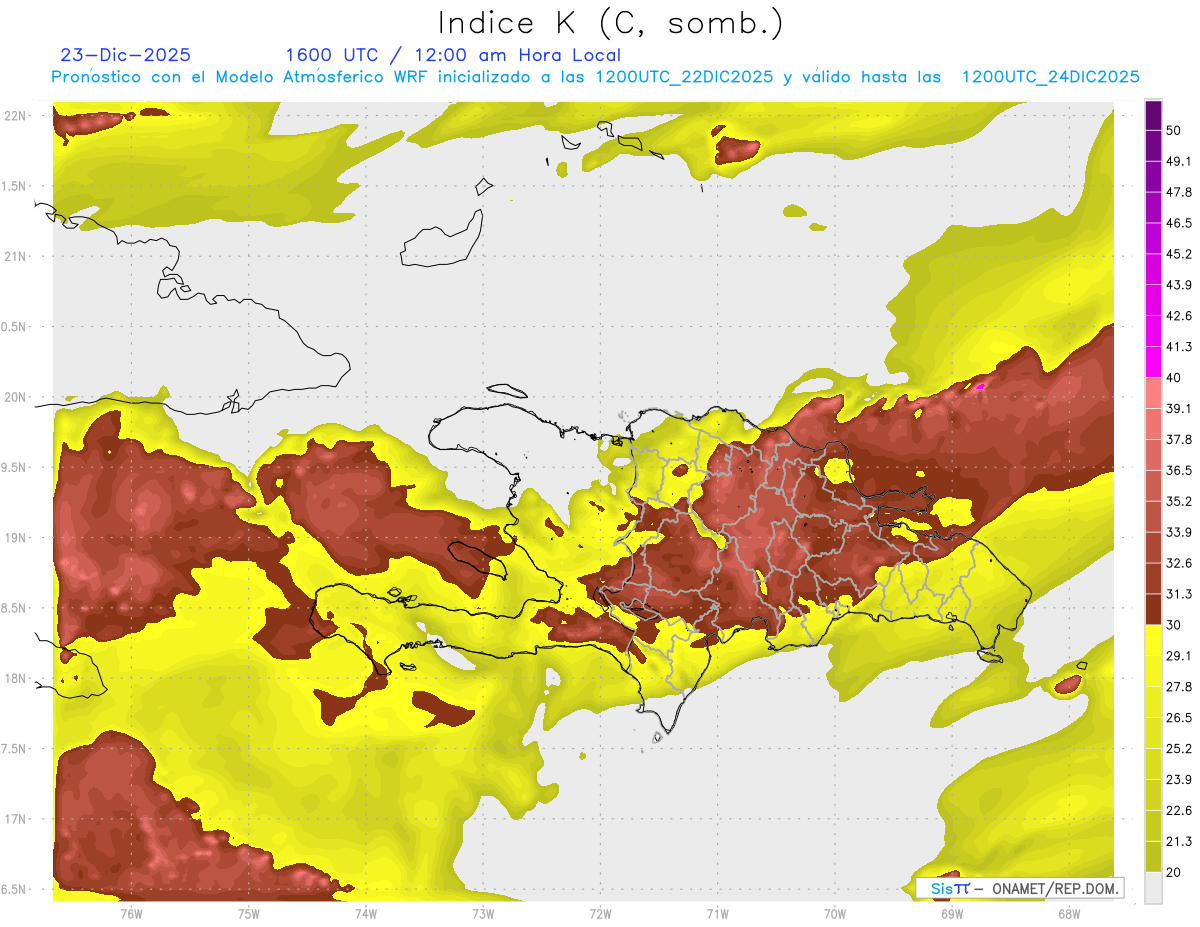Image resolution: width=1200 pixels, height=927 pixels.
Task: Click the '20' color bar value
Action: click(x=1175, y=873)
